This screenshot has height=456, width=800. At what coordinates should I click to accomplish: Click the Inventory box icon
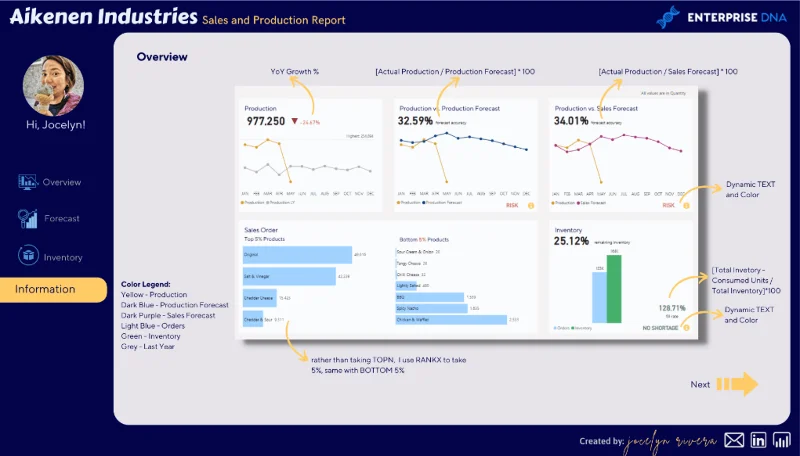pos(28,255)
